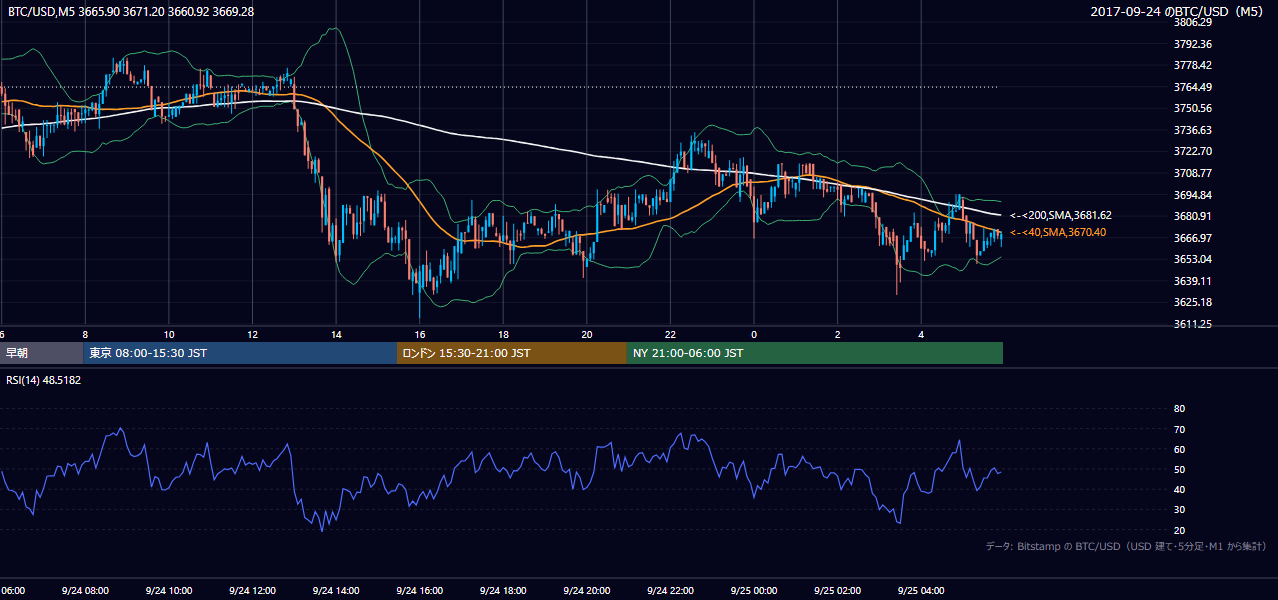This screenshot has height=600, width=1278.
Task: Click the 9/25 00:00 time axis label
Action: click(754, 590)
